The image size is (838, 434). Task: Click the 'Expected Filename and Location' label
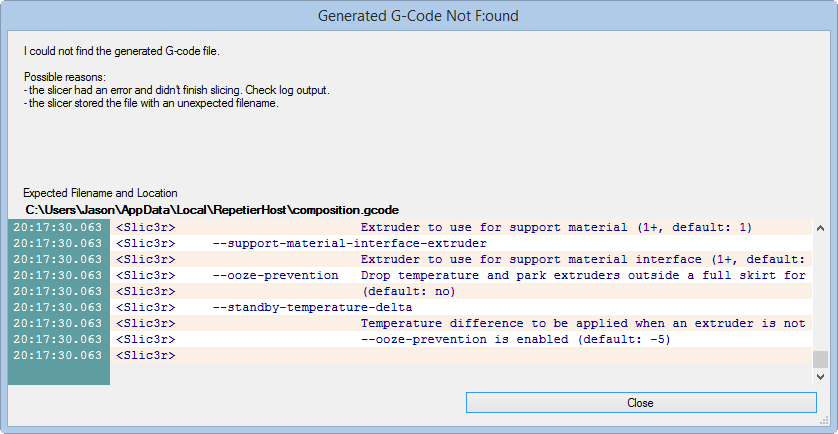click(x=100, y=192)
